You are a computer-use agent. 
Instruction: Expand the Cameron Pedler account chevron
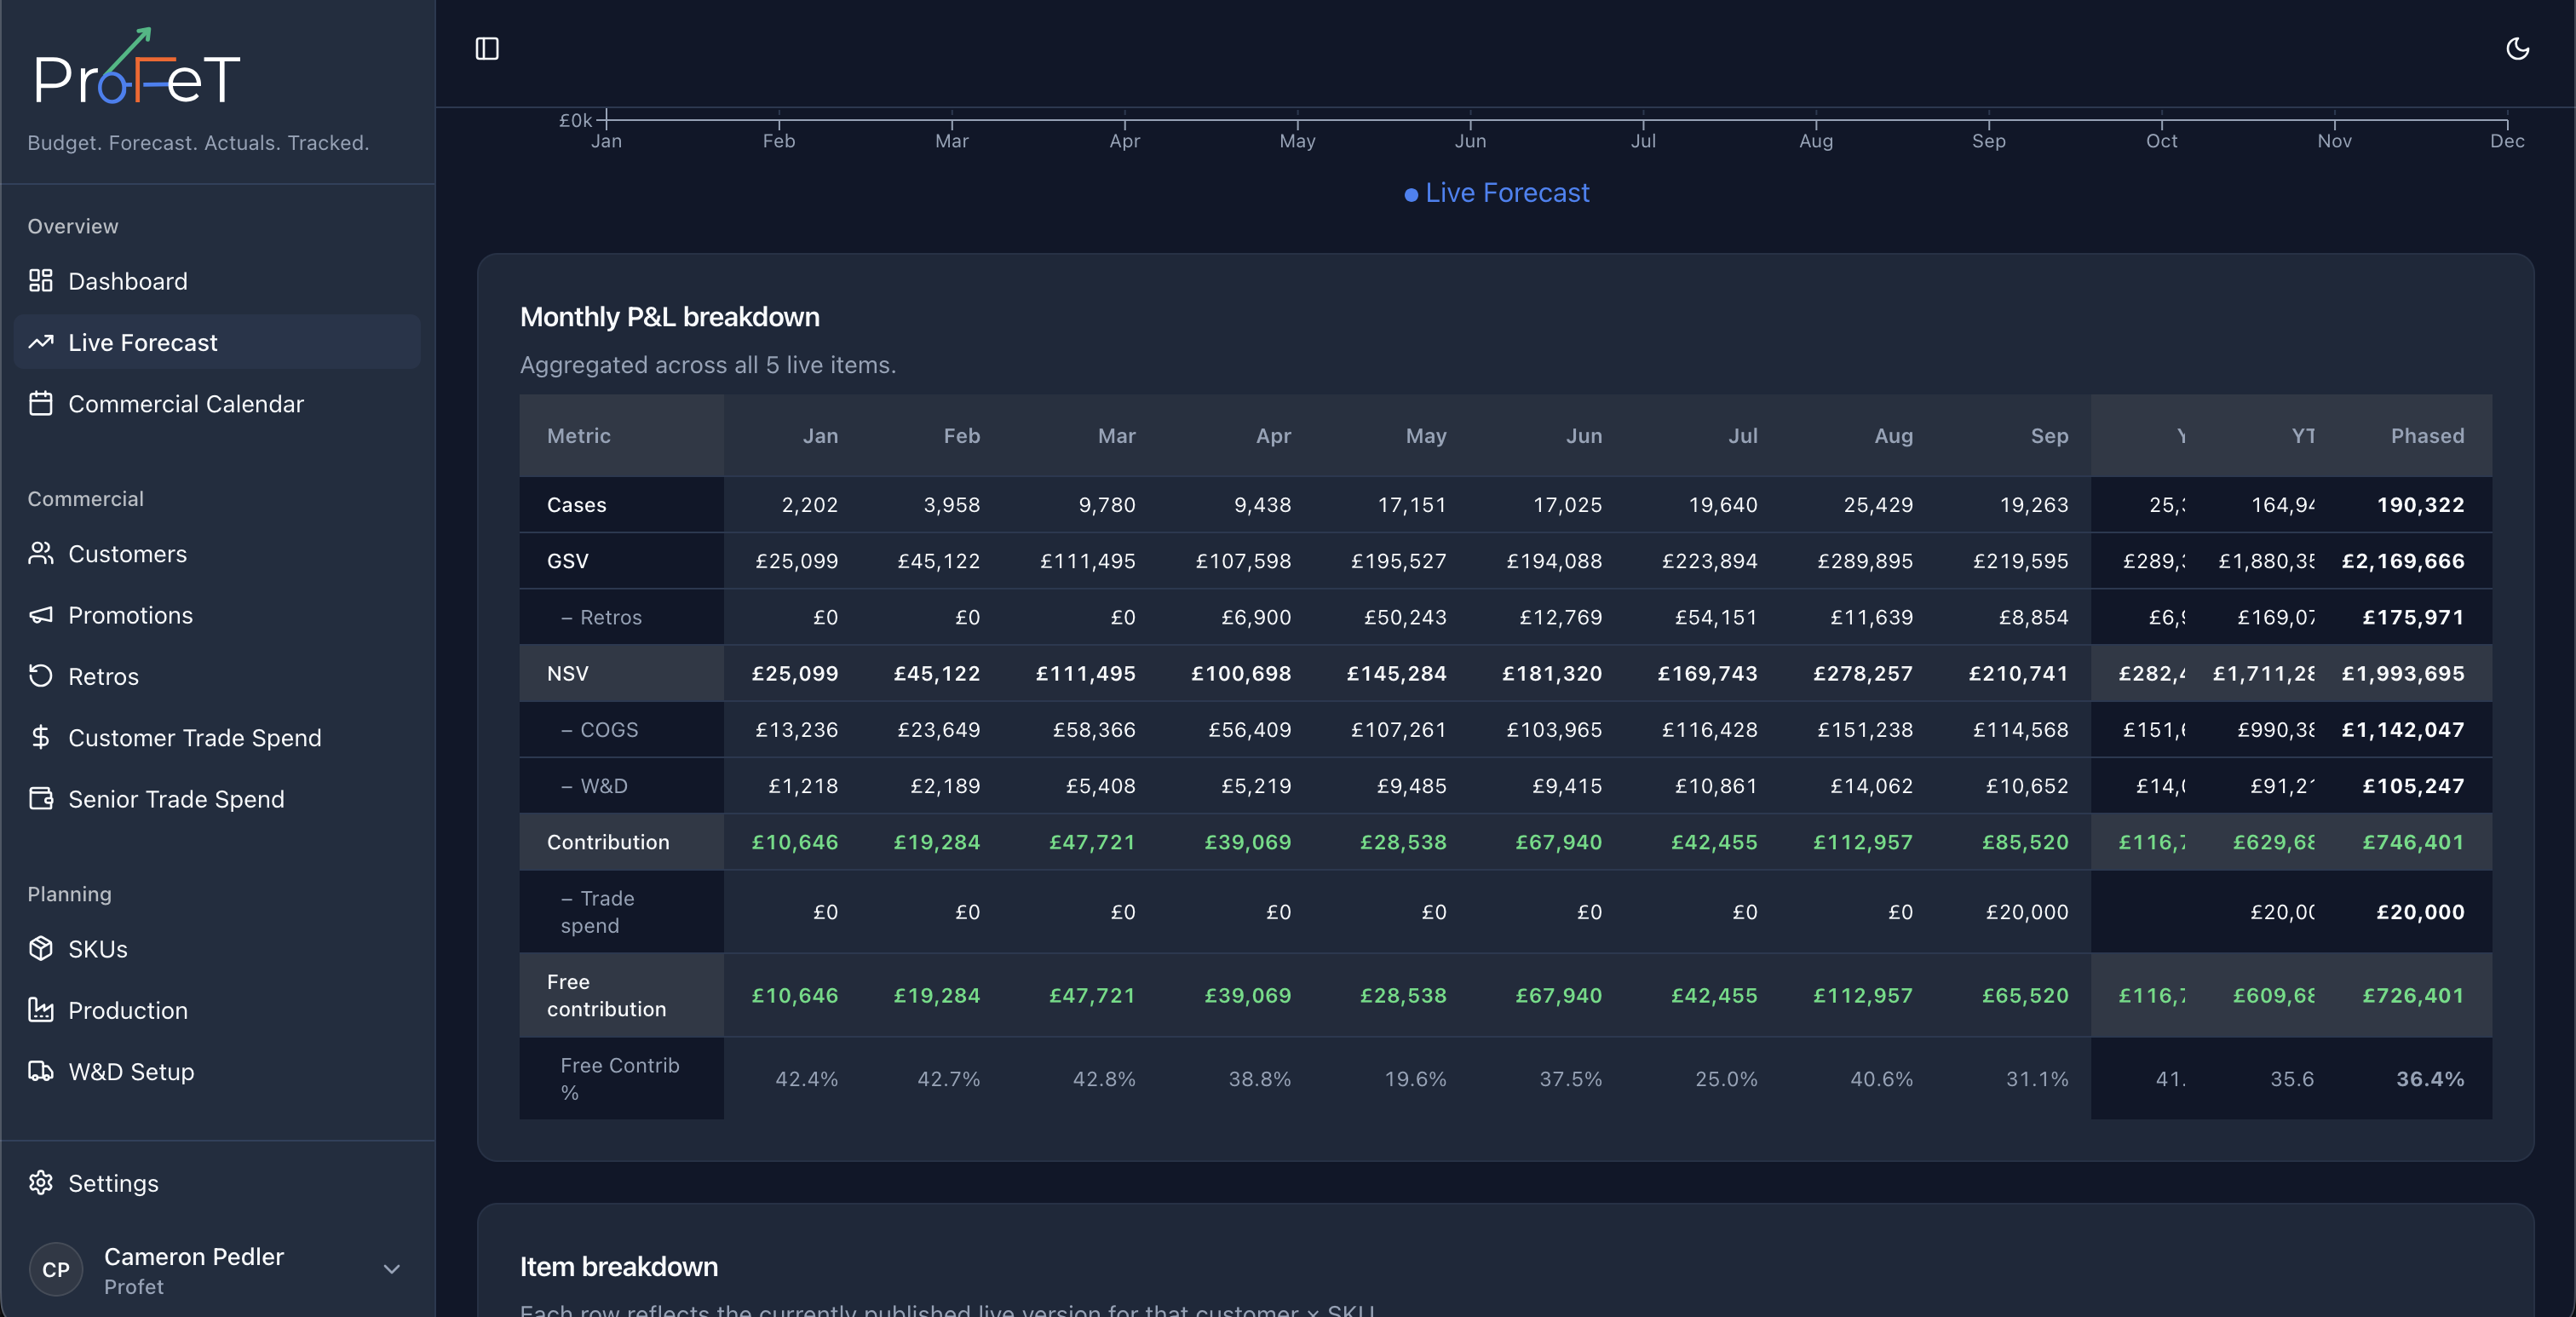(x=392, y=1269)
